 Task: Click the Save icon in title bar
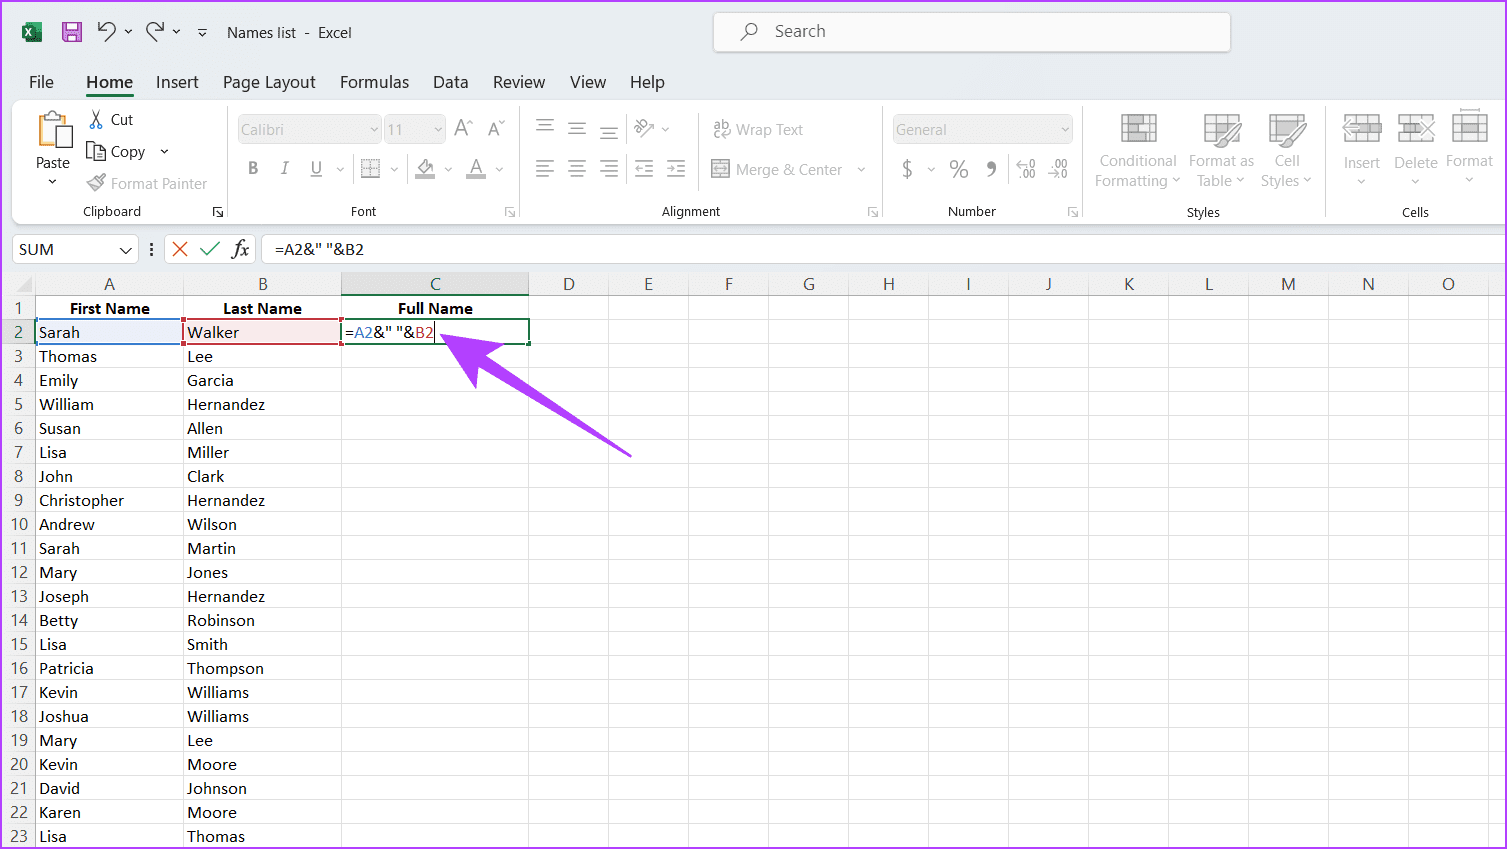pyautogui.click(x=72, y=32)
